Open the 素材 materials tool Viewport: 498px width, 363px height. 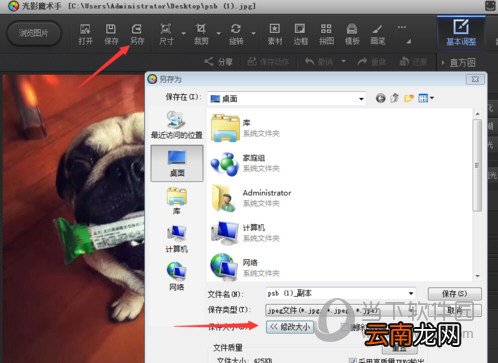point(275,34)
